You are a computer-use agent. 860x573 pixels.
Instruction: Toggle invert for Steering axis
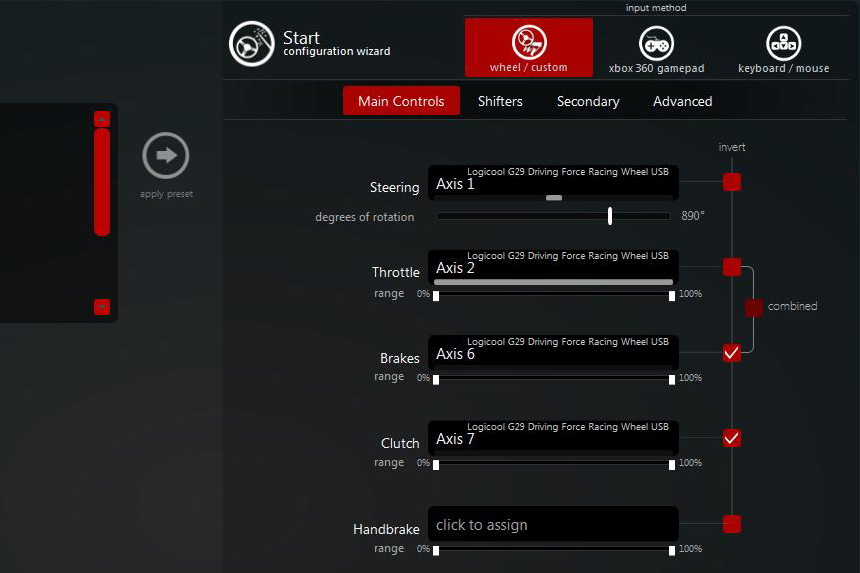(732, 182)
